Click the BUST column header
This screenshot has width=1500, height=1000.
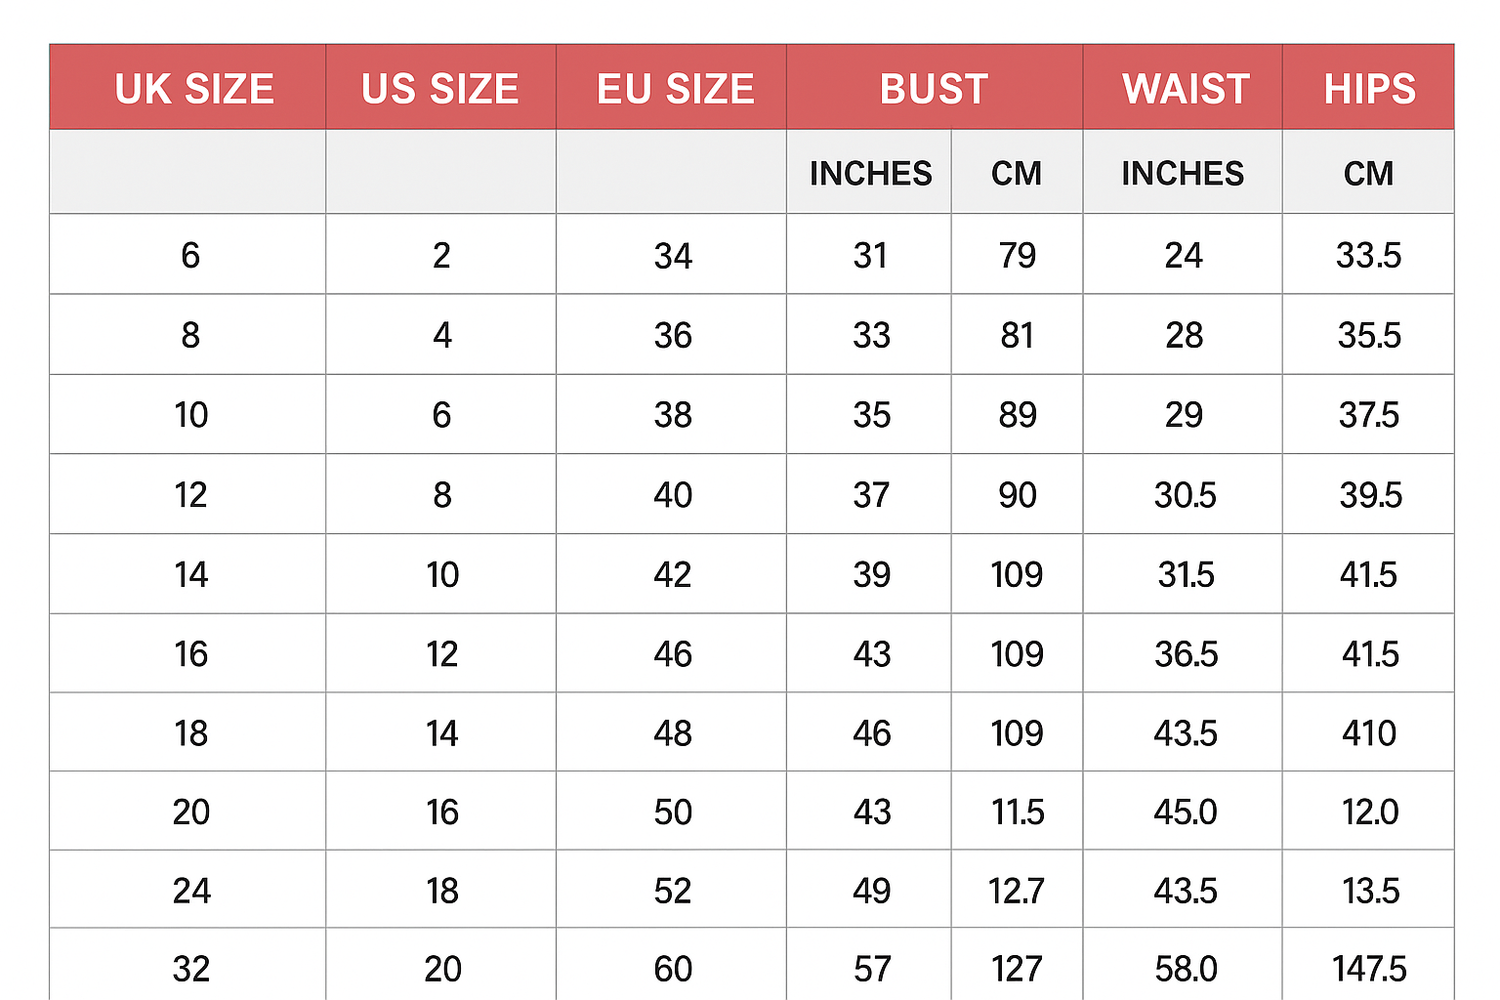[934, 89]
